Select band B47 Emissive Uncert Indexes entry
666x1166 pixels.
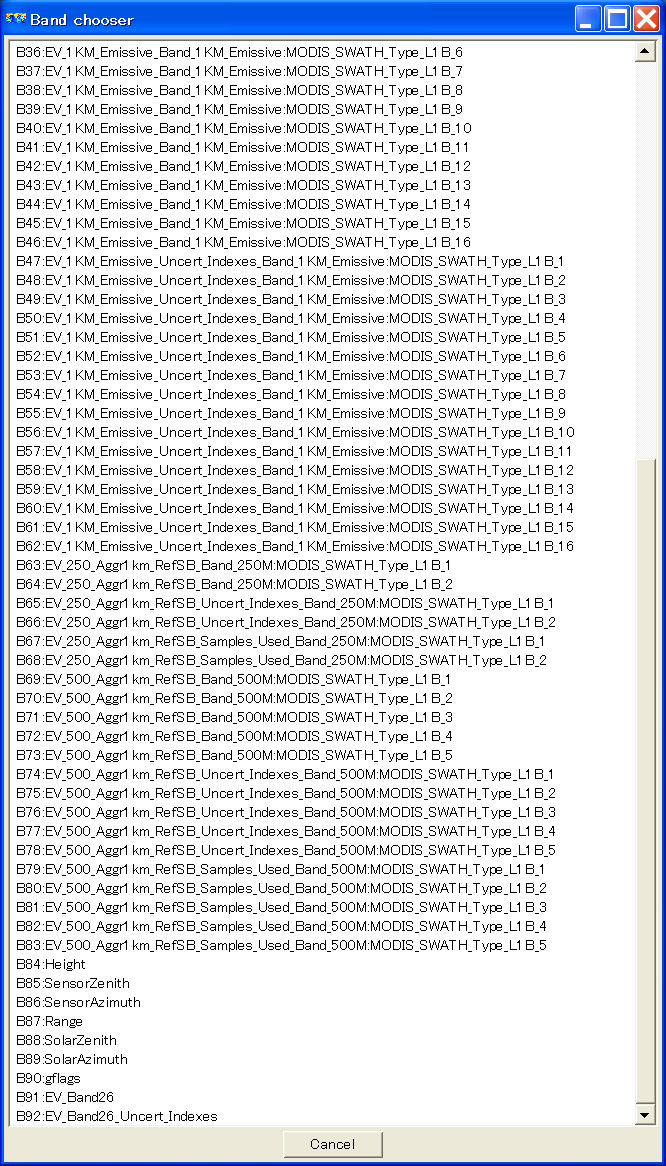coord(291,261)
